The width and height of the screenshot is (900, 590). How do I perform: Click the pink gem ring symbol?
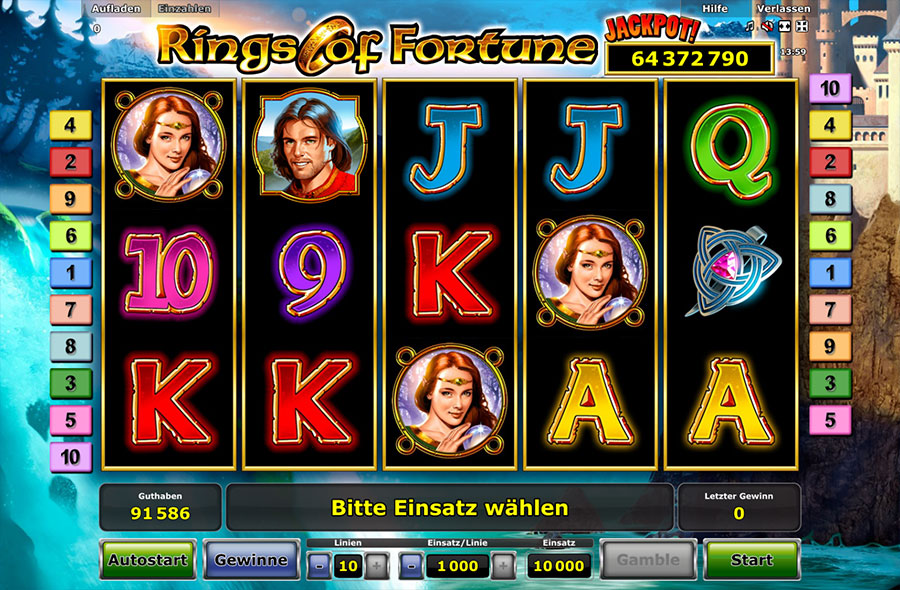(x=732, y=270)
